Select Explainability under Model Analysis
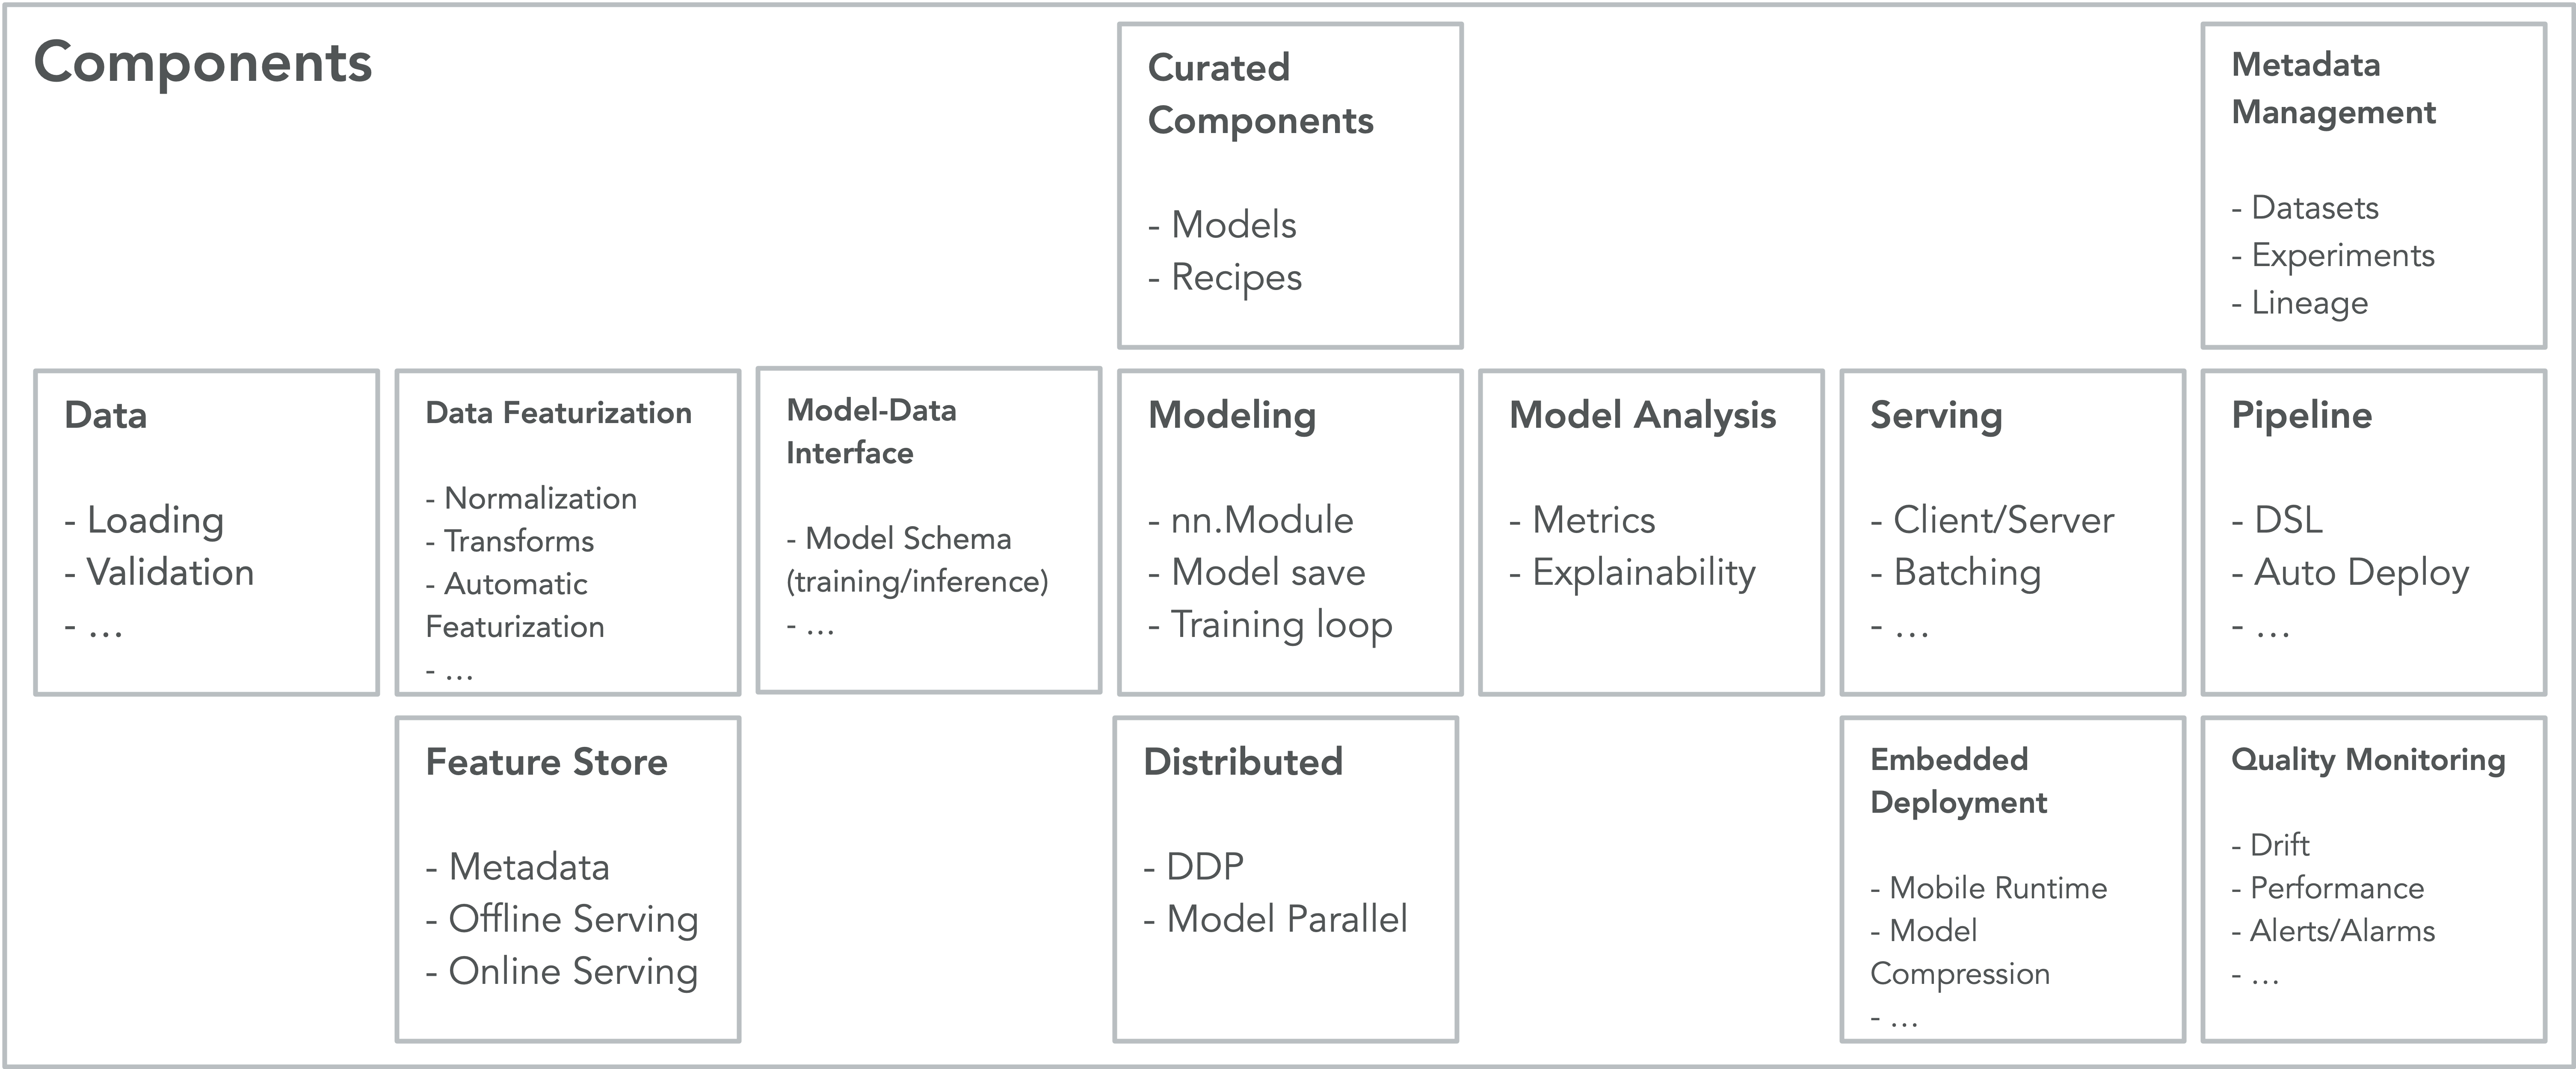Viewport: 2576px width, 1069px height. pyautogui.click(x=1643, y=572)
